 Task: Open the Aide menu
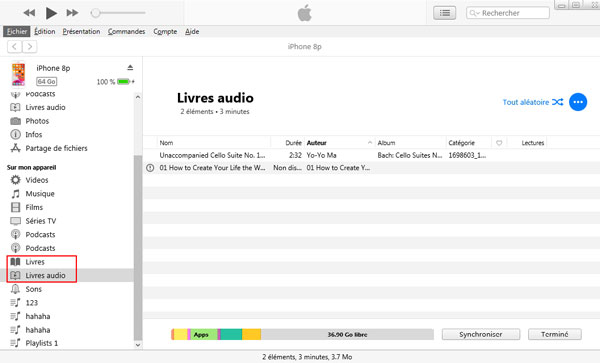192,31
